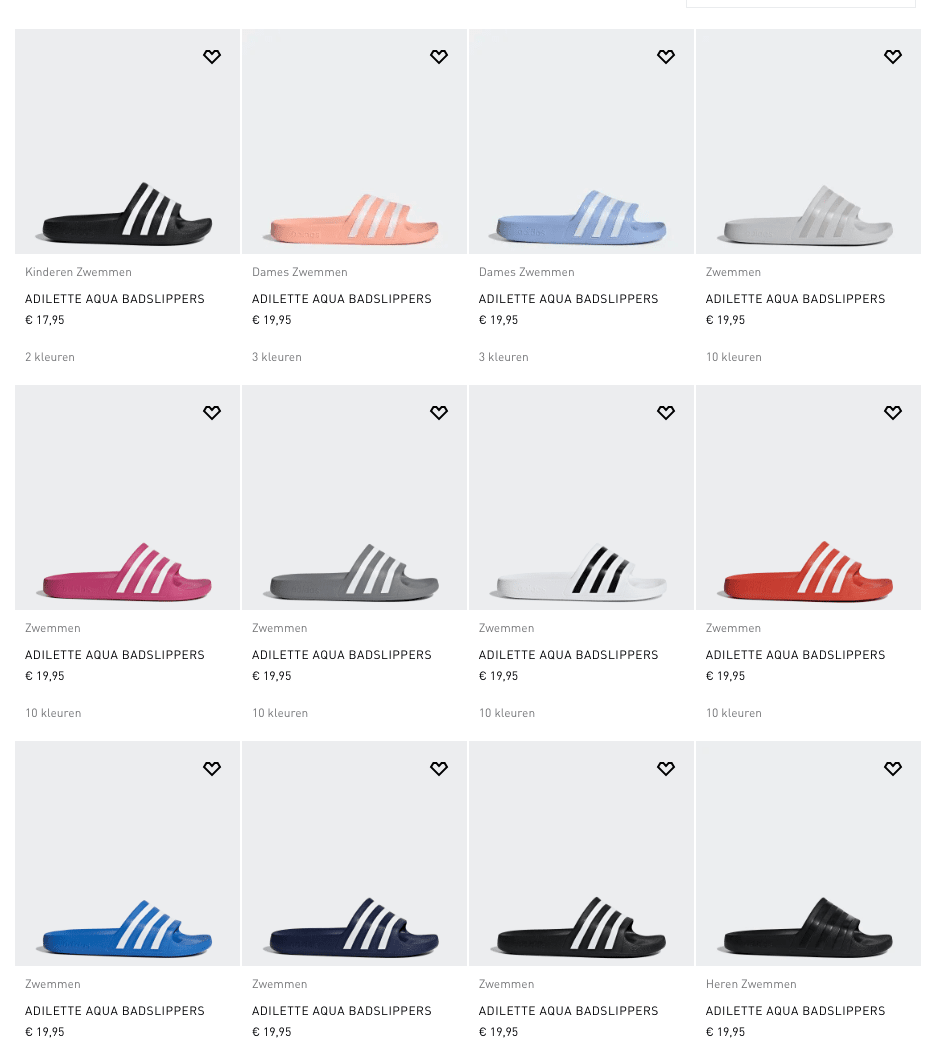Click heart icon on light blue slipper
Screen dimensions: 931x1058
coord(666,57)
